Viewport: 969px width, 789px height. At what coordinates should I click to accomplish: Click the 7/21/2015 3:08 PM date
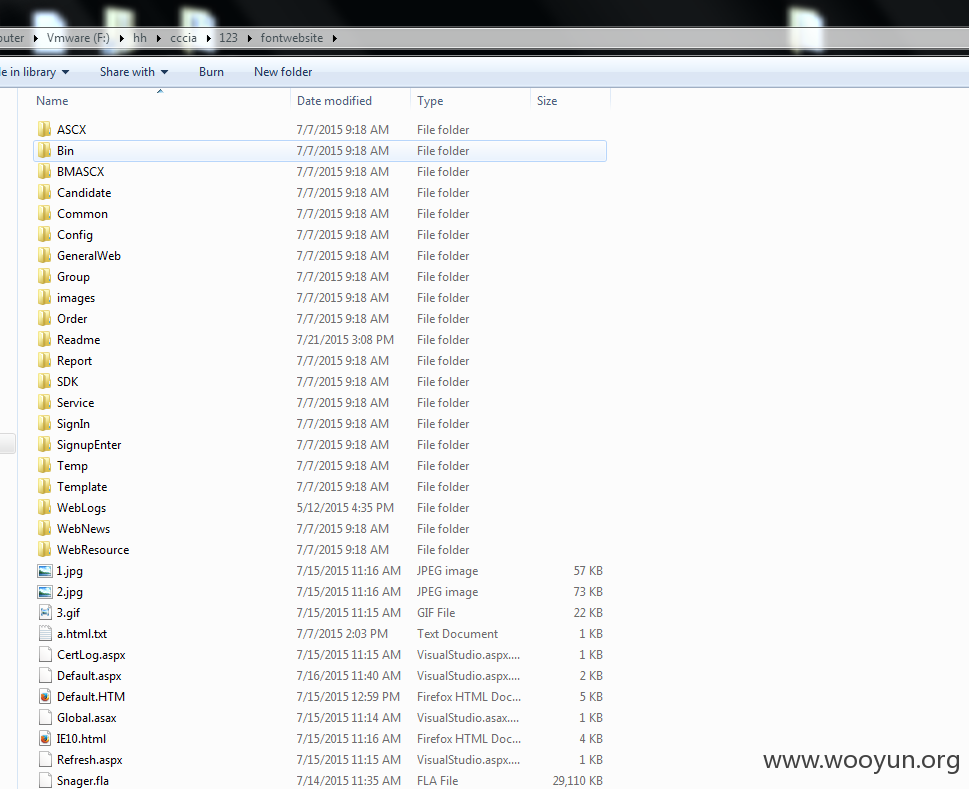click(345, 340)
